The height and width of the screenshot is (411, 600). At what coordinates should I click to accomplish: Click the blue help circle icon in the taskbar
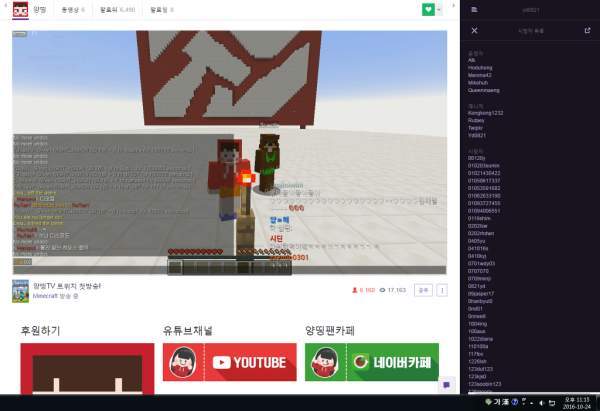point(515,402)
